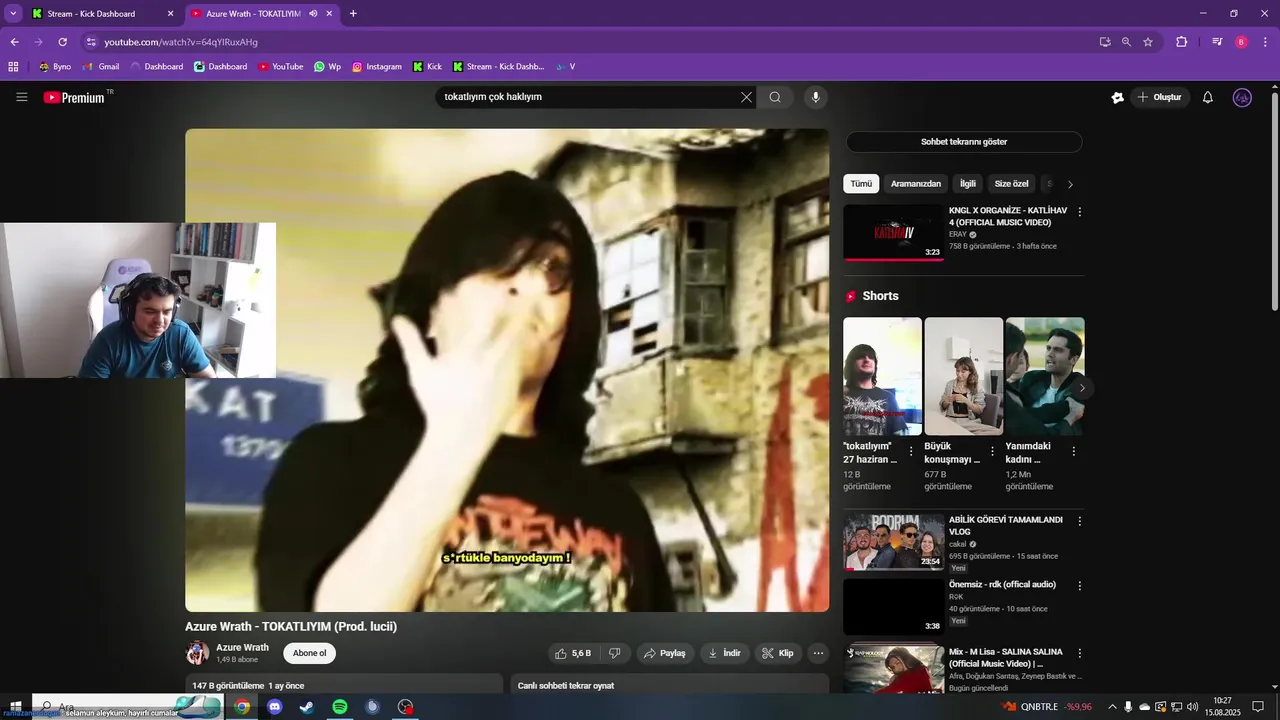Open the apps grid in bookmarks bar
The image size is (1280, 720).
(13, 67)
